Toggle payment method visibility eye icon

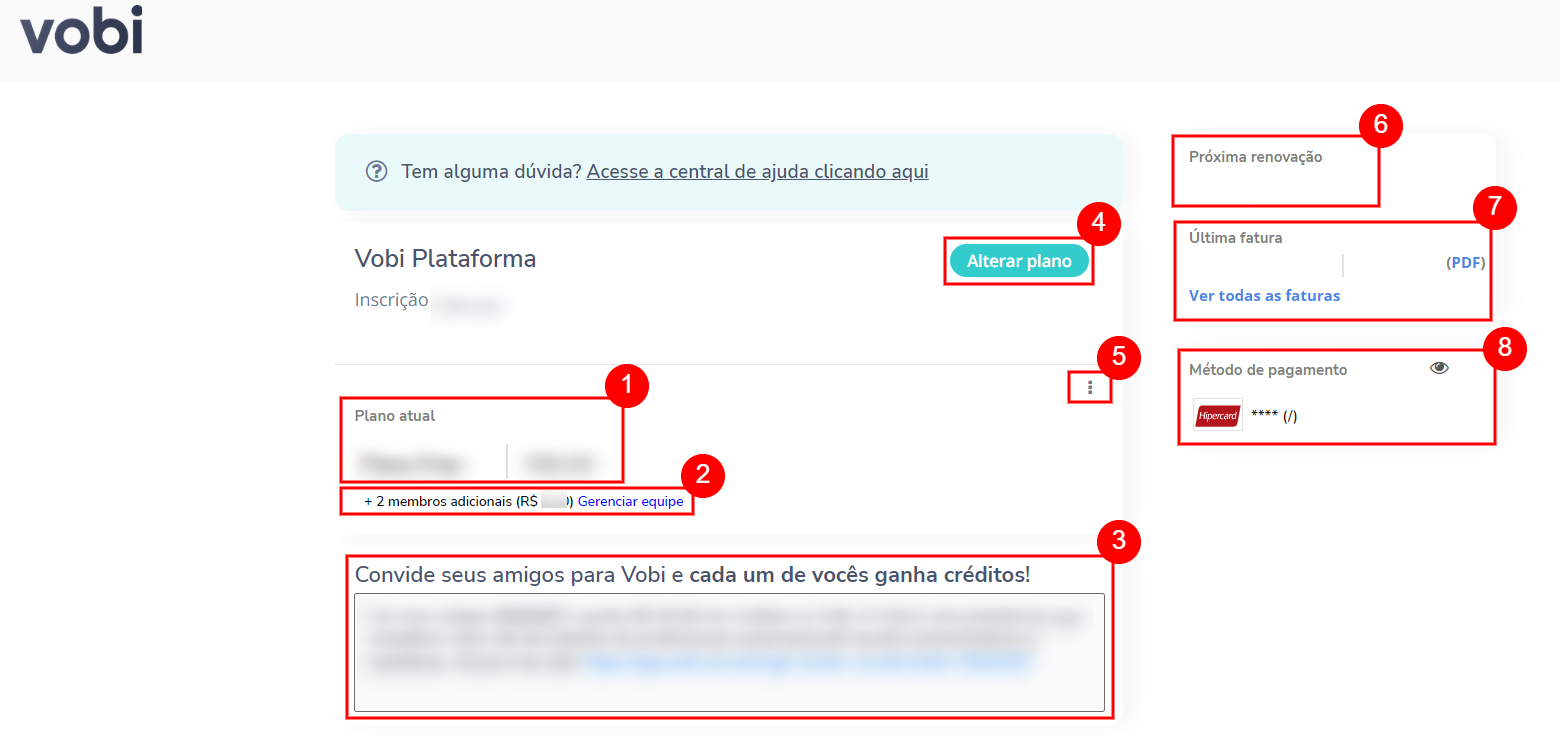tap(1439, 368)
